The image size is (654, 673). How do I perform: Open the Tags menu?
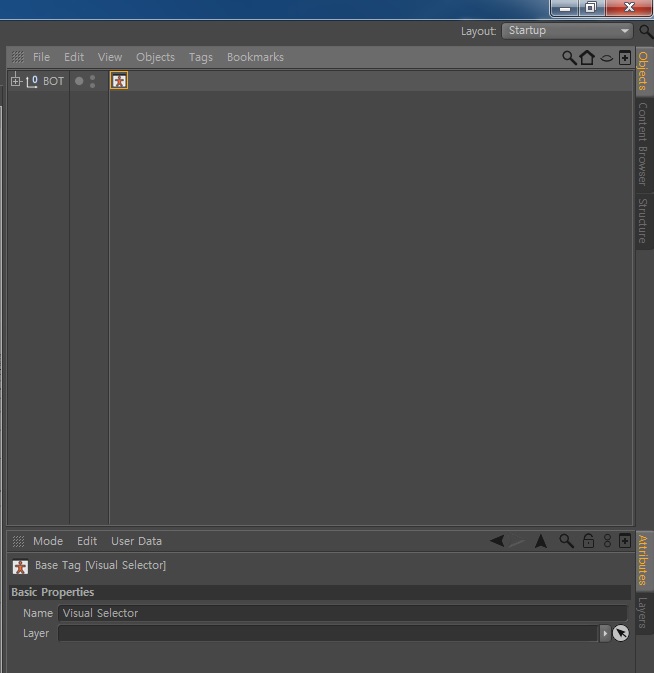tap(201, 57)
